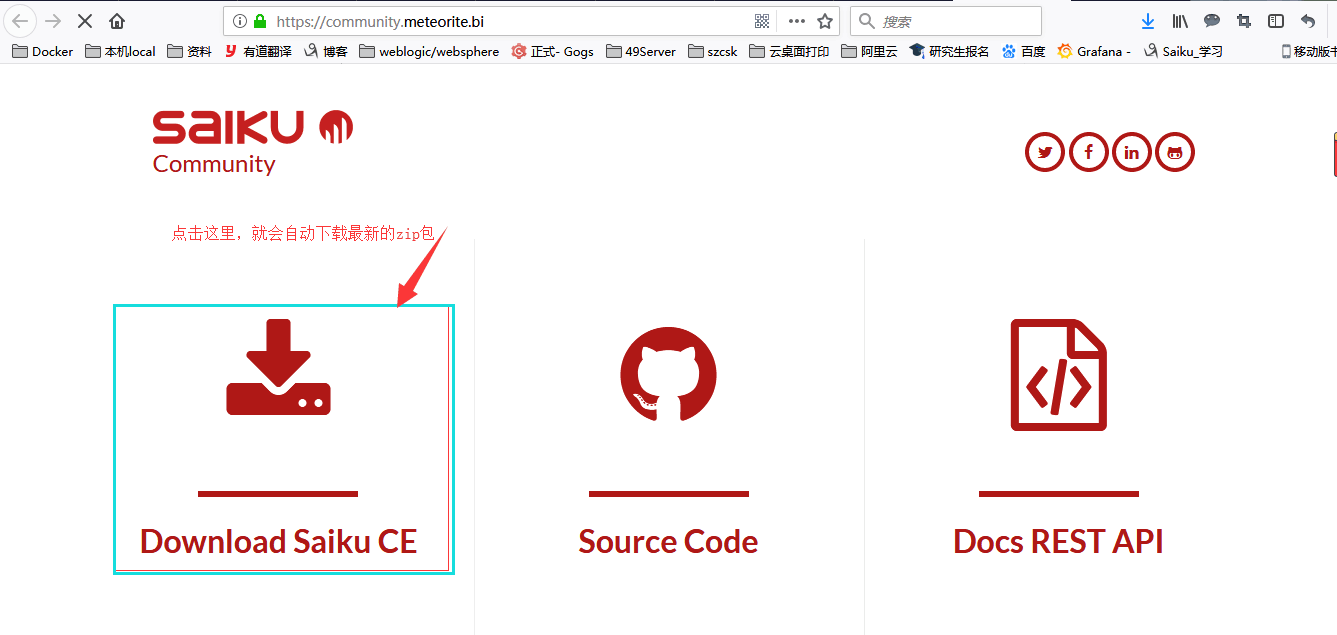Open the 49Server bookmark folder
1337x635 pixels.
coord(640,51)
